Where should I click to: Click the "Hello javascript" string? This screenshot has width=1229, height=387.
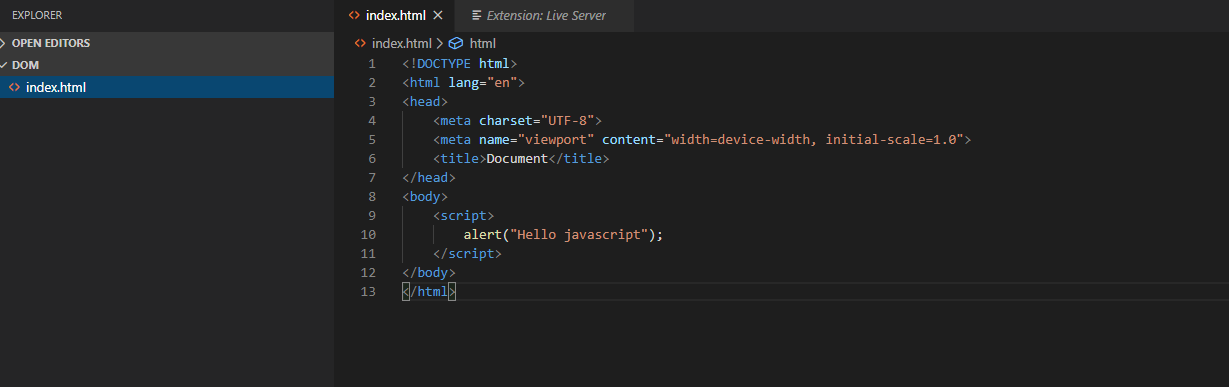[x=579, y=234]
